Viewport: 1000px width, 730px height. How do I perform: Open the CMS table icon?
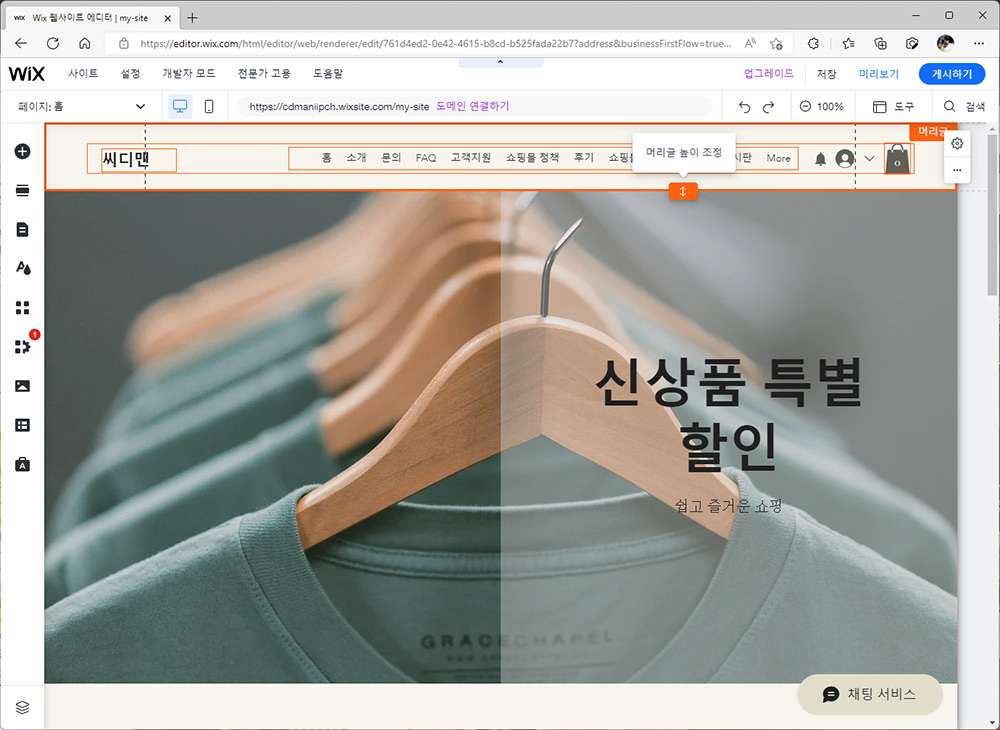(22, 425)
